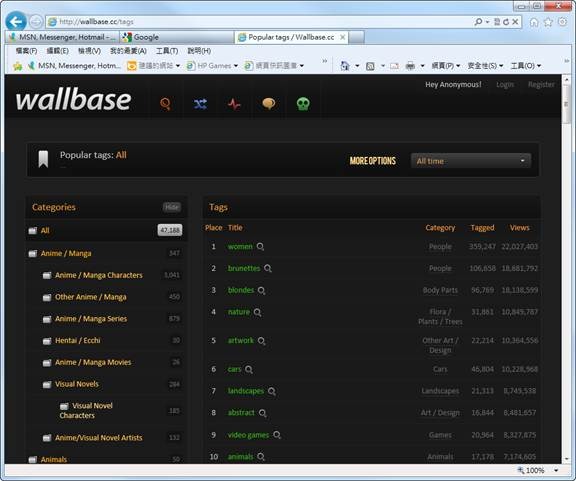Screen dimensions: 576x481
Task: Switch to the Google tab
Action: tap(177, 37)
